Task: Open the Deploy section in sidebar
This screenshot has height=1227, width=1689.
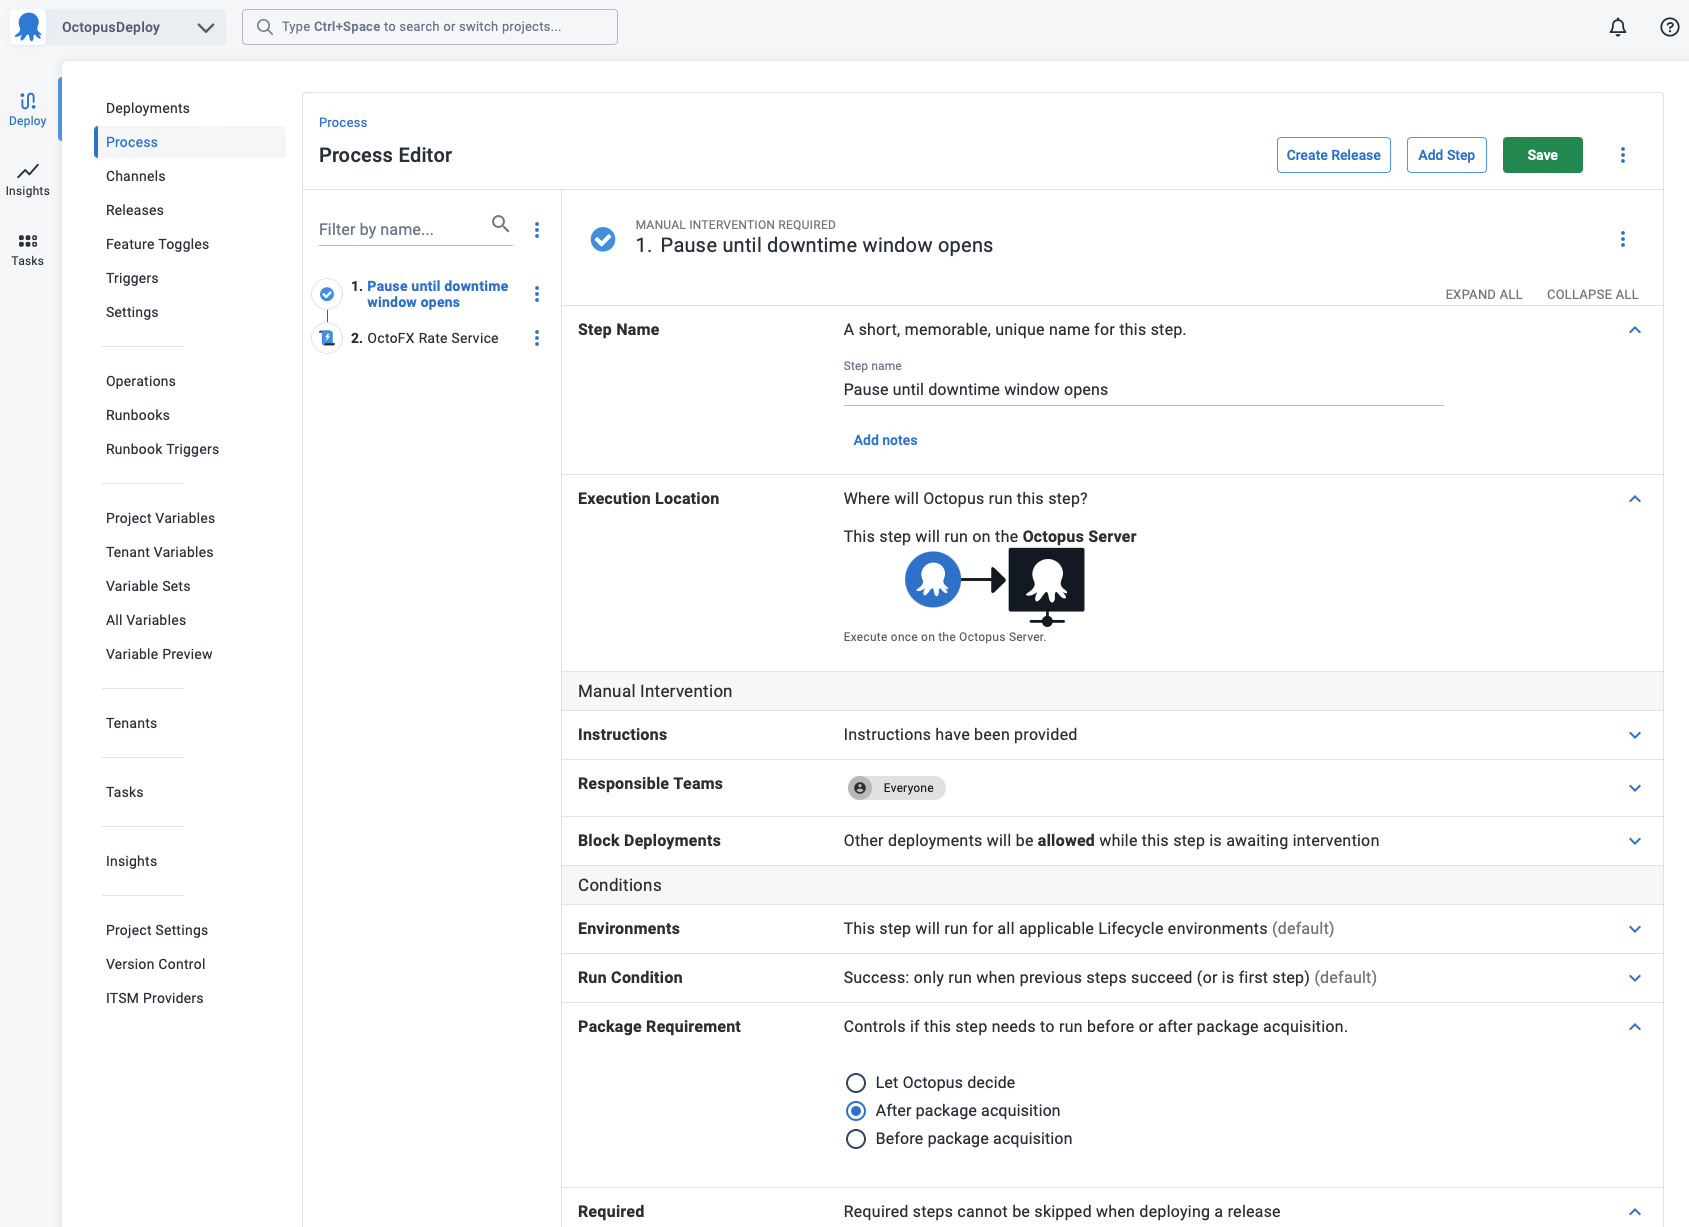Action: tap(28, 109)
